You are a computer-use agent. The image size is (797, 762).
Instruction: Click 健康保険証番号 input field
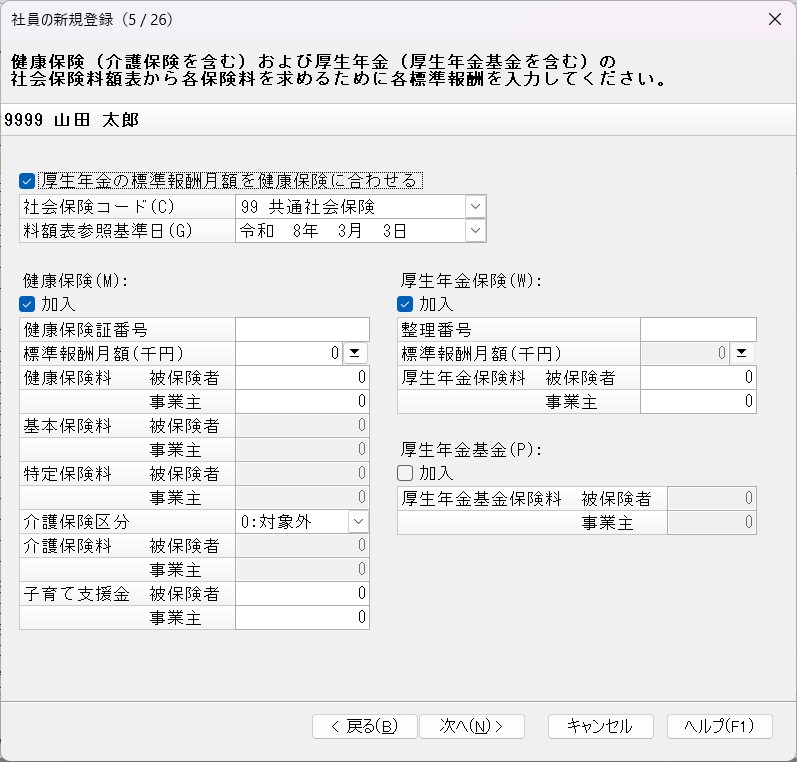pyautogui.click(x=302, y=330)
